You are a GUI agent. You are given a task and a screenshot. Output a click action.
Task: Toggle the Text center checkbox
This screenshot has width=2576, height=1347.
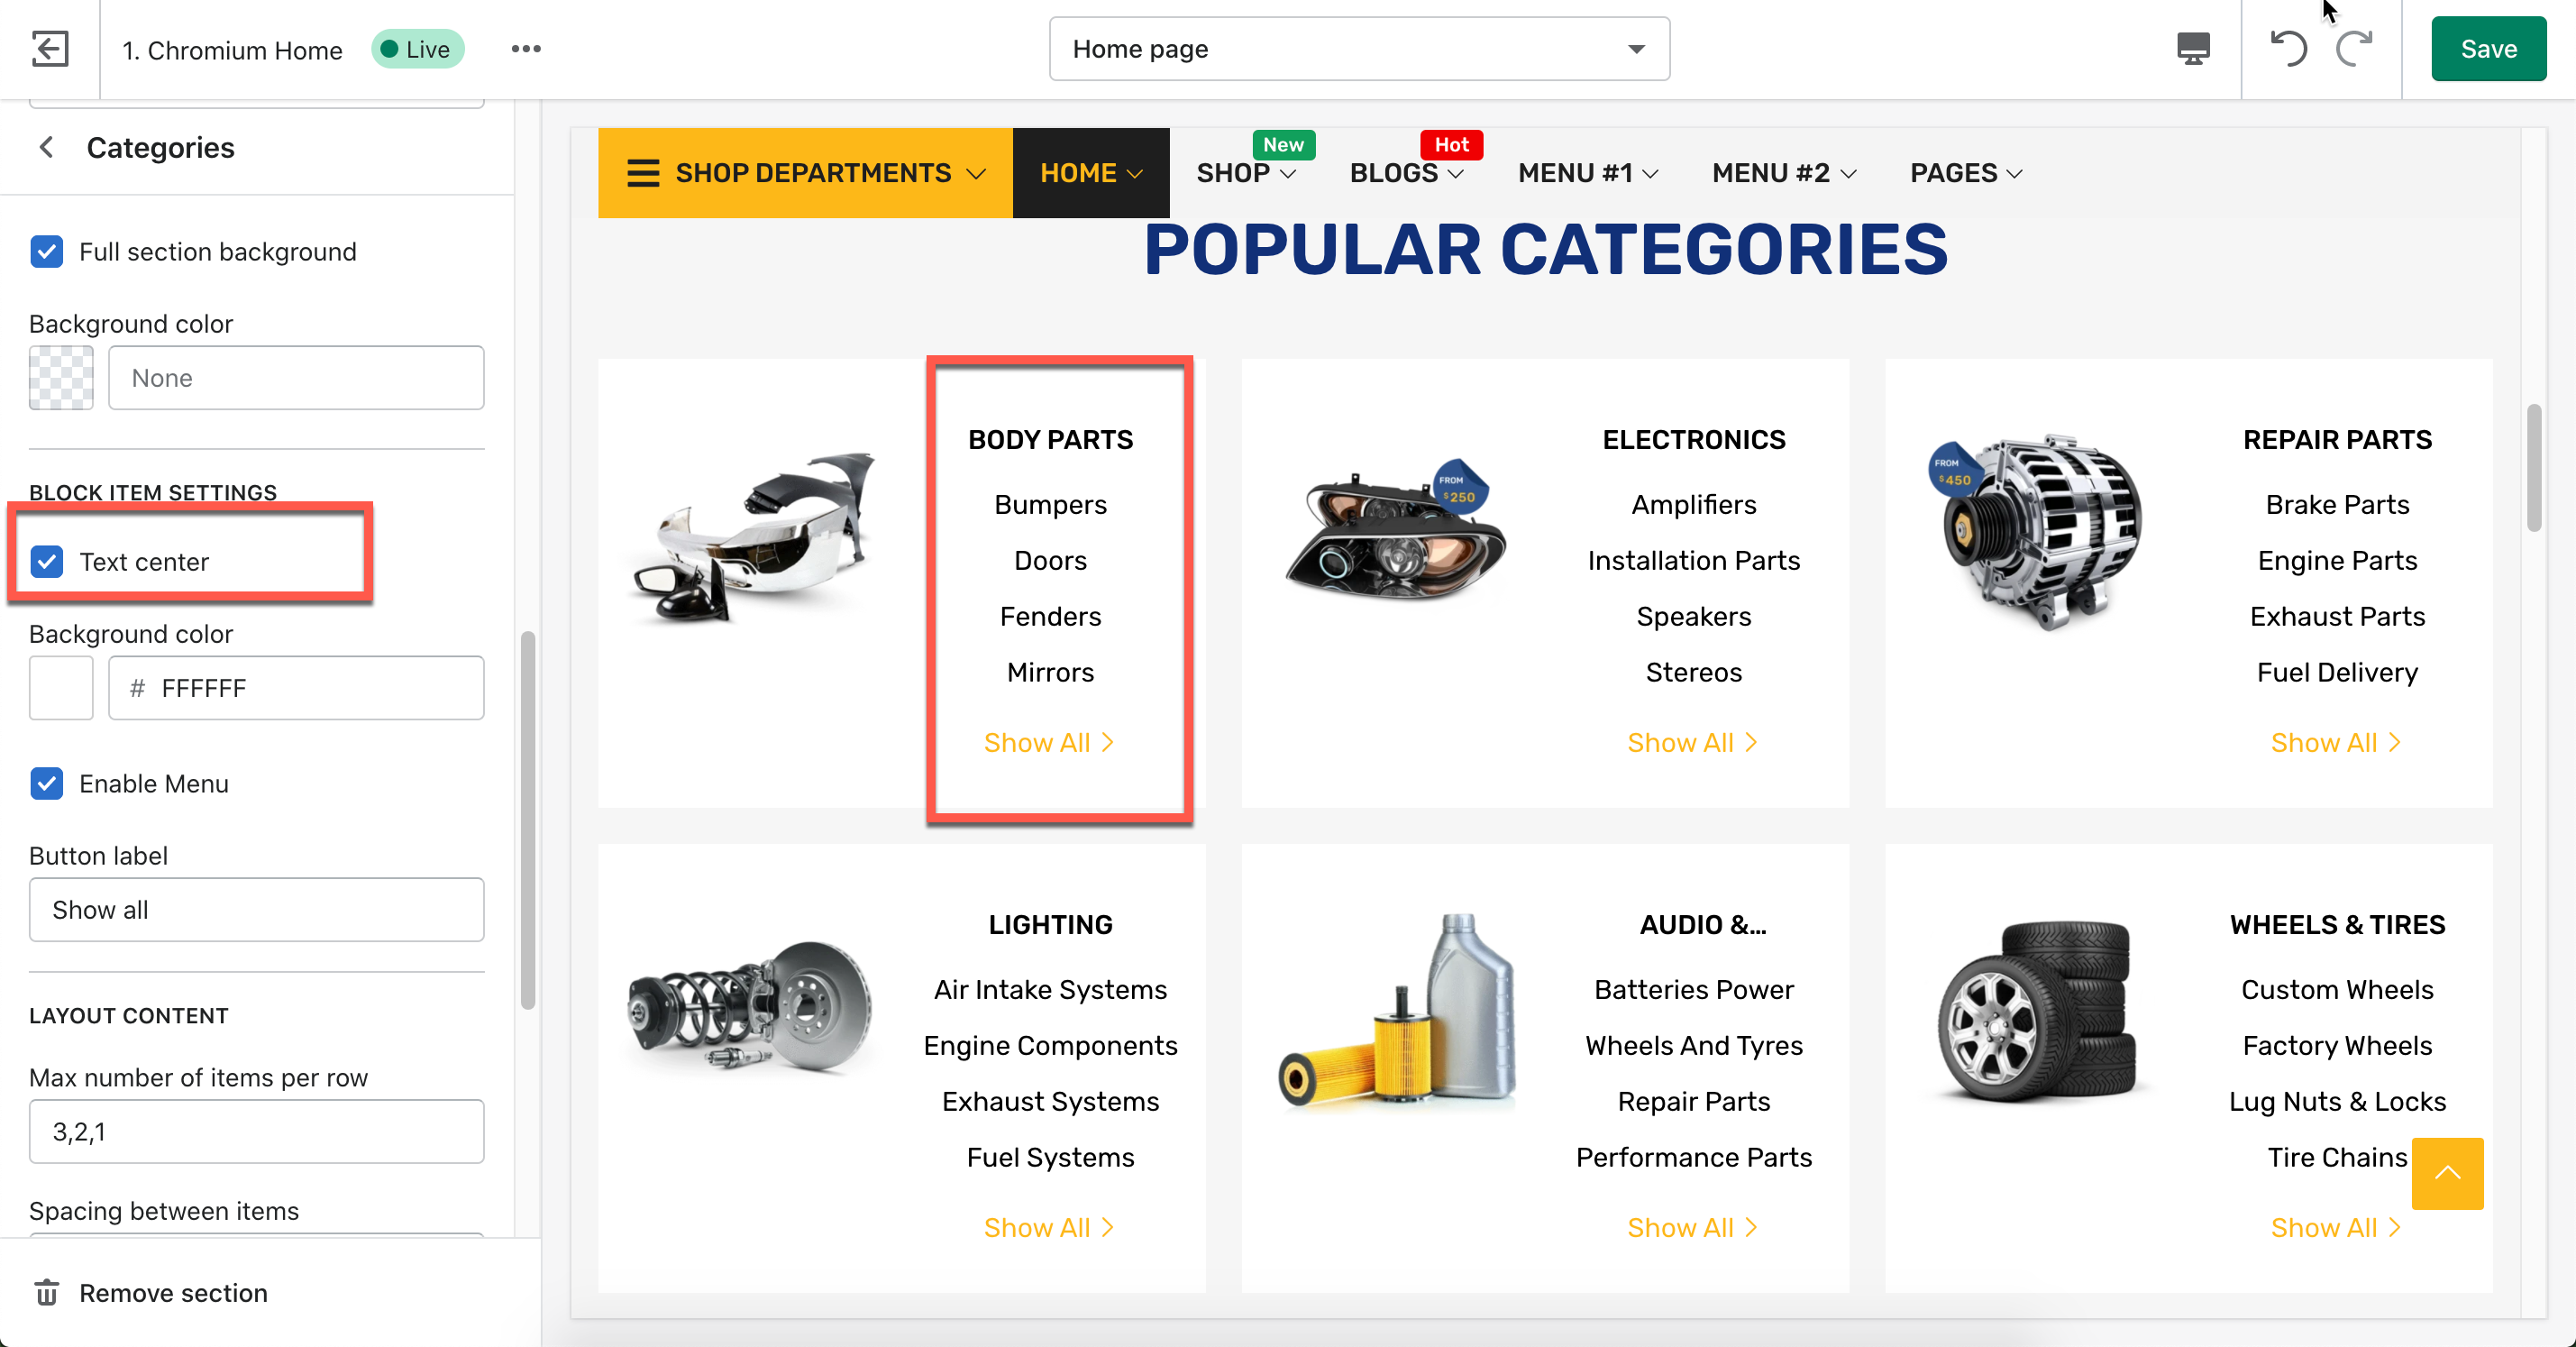[x=47, y=562]
